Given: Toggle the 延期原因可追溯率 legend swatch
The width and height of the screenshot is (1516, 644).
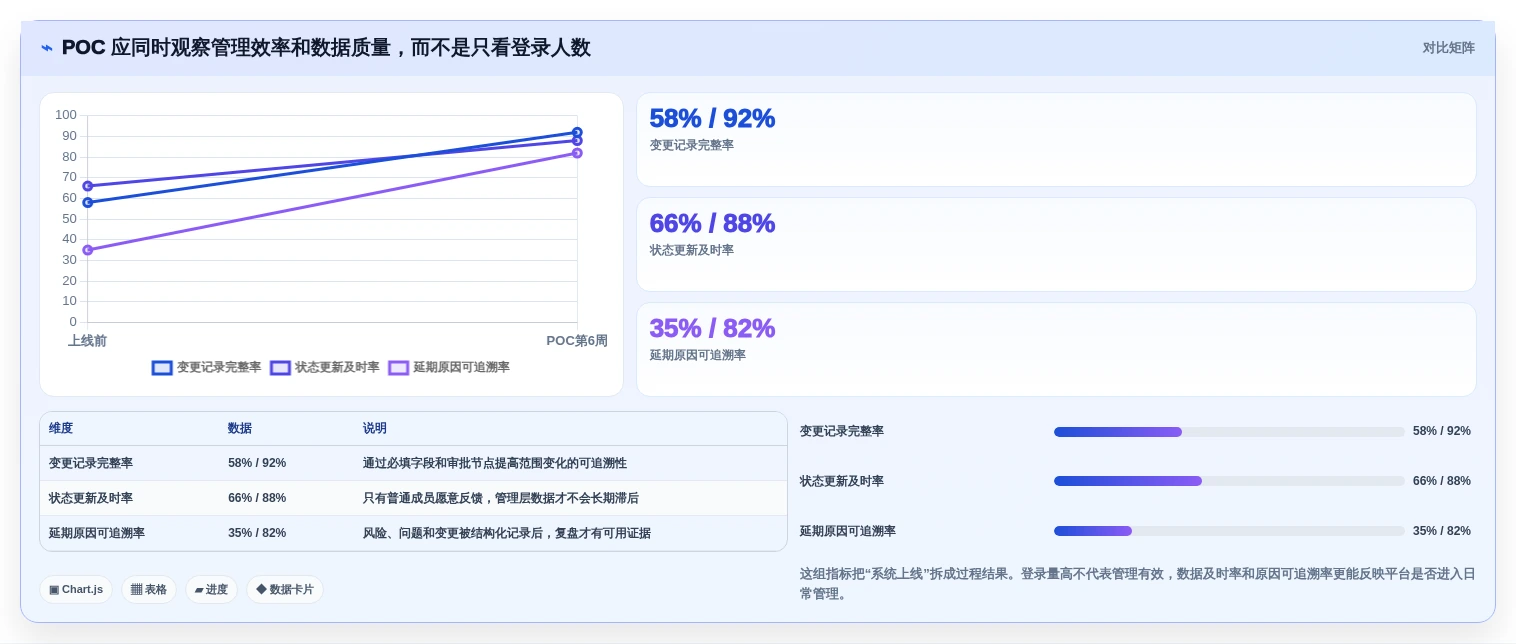Looking at the screenshot, I should pyautogui.click(x=398, y=368).
